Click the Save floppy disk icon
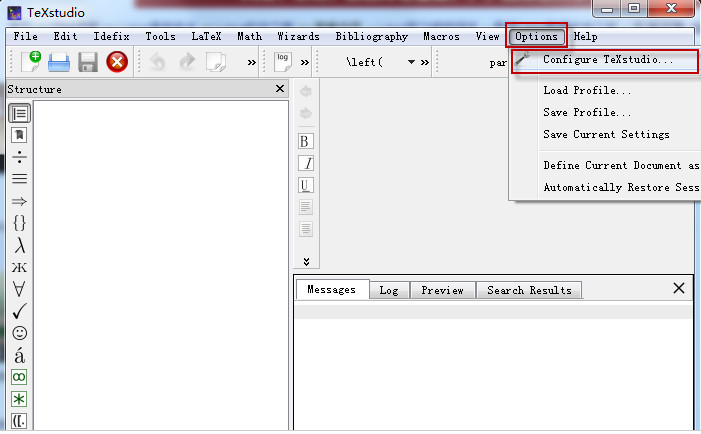This screenshot has width=701, height=434. tap(88, 62)
